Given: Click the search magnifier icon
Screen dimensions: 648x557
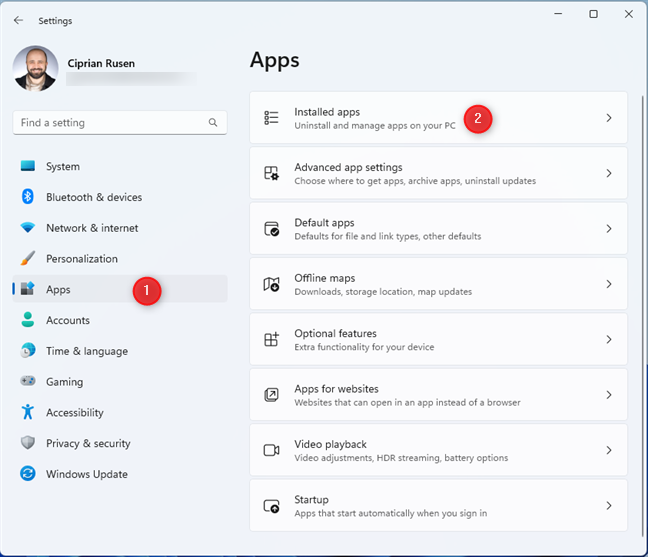Looking at the screenshot, I should (213, 122).
